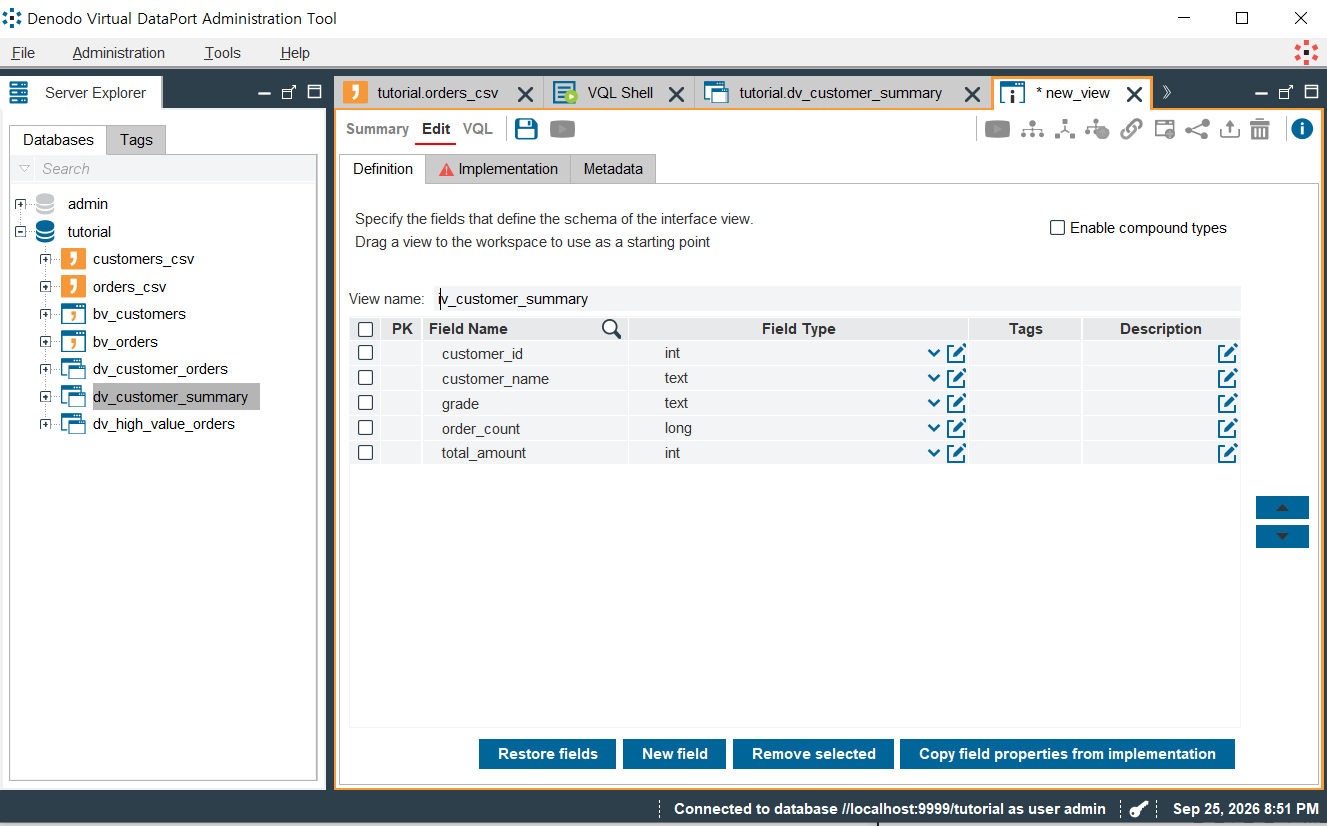
Task: Edit description of customer_id field
Action: click(1227, 353)
